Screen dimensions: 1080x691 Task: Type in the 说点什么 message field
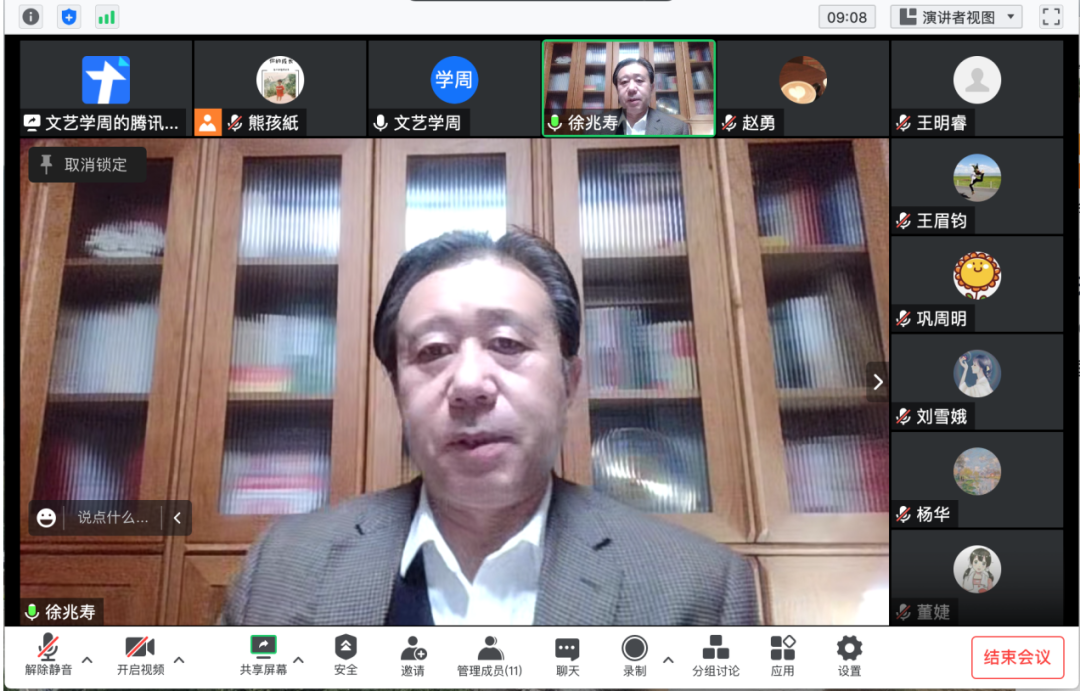point(112,517)
